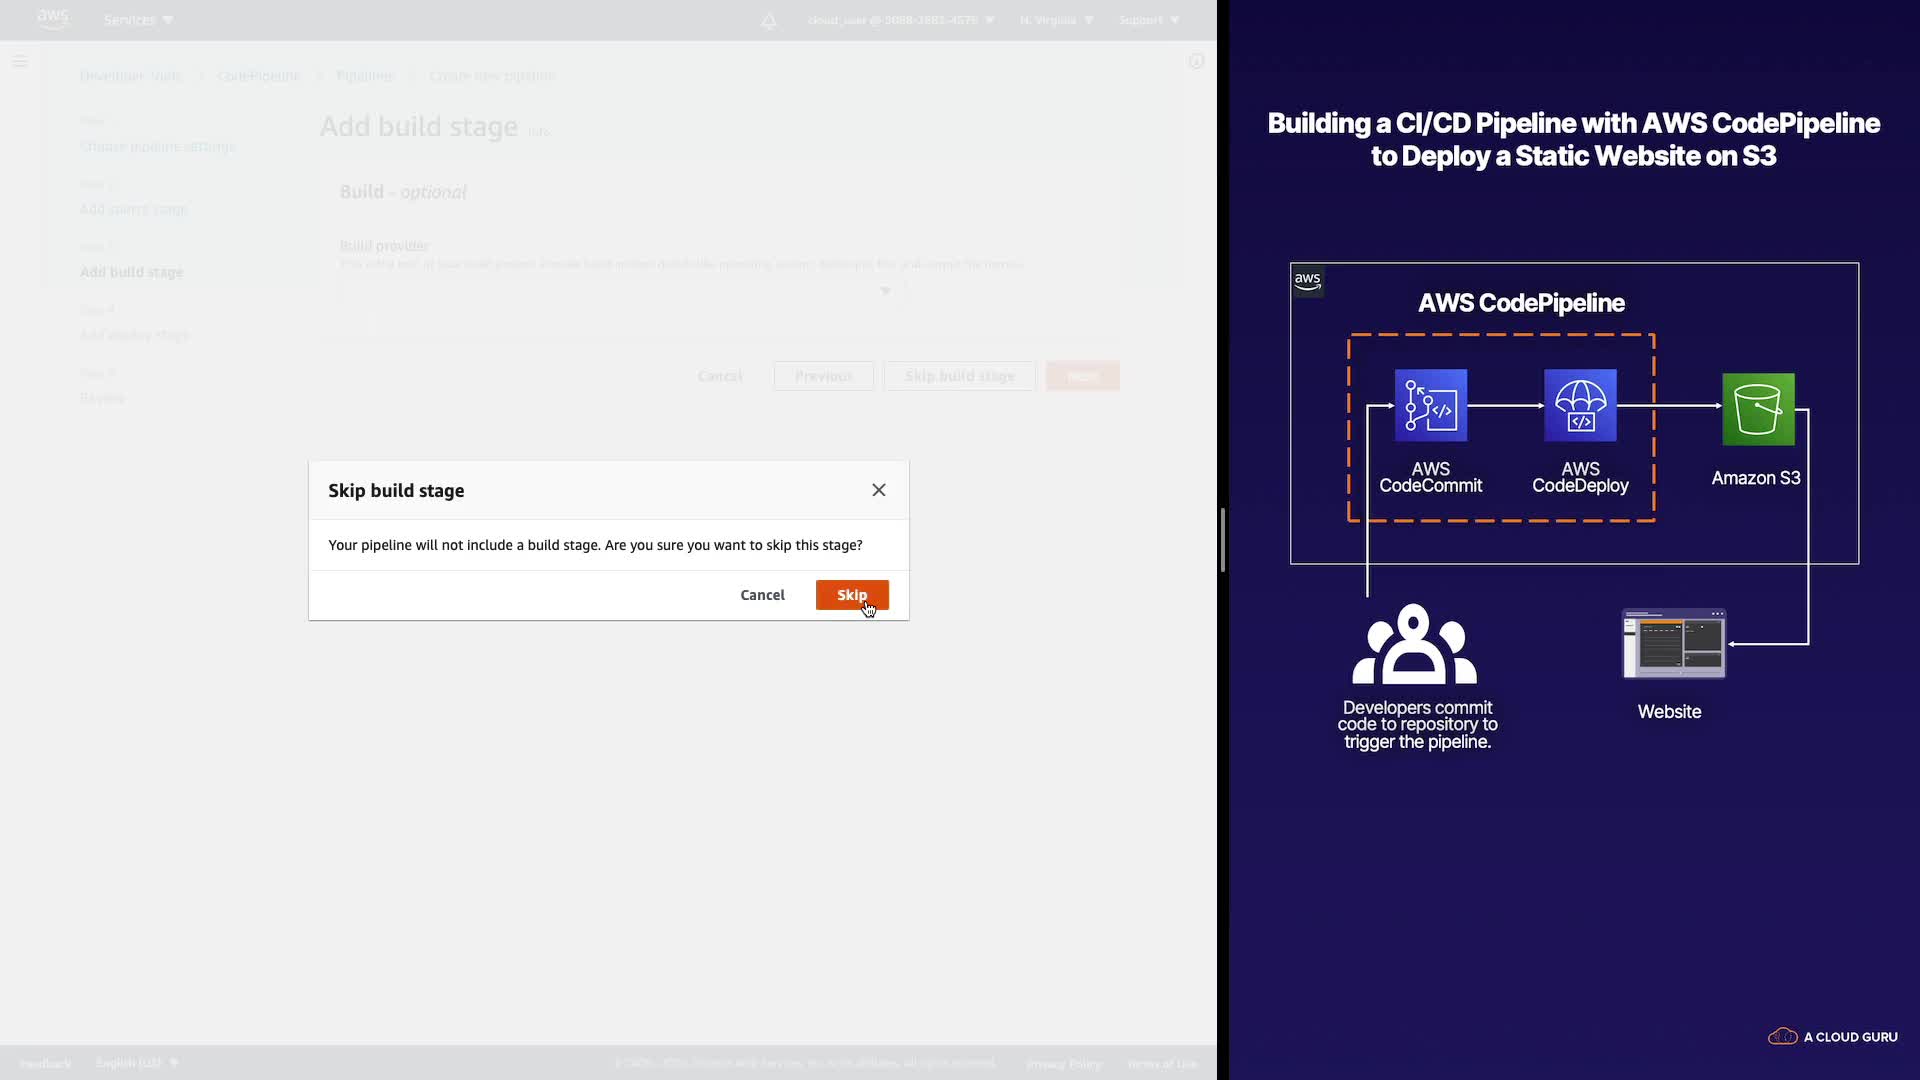Cancel the Skip build stage dialog

tap(762, 595)
